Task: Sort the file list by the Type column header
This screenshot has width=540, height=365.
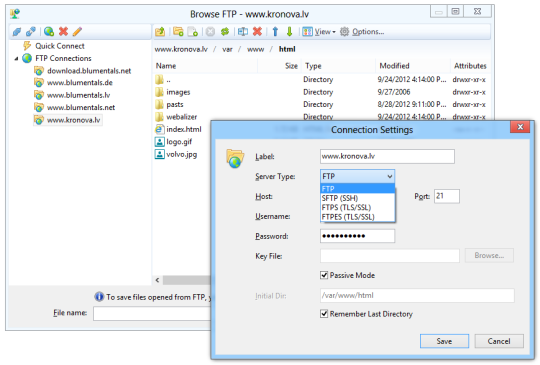Action: [339, 66]
